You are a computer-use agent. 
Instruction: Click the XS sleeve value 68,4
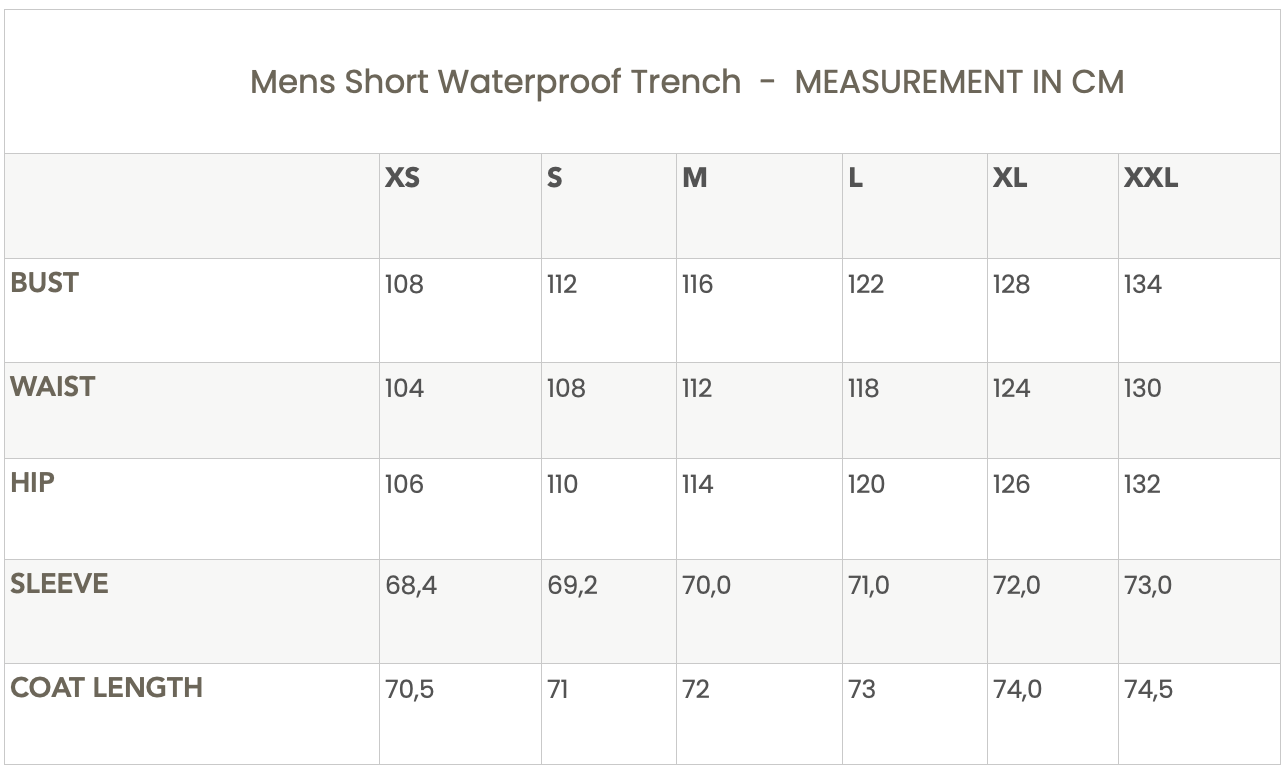(x=411, y=586)
